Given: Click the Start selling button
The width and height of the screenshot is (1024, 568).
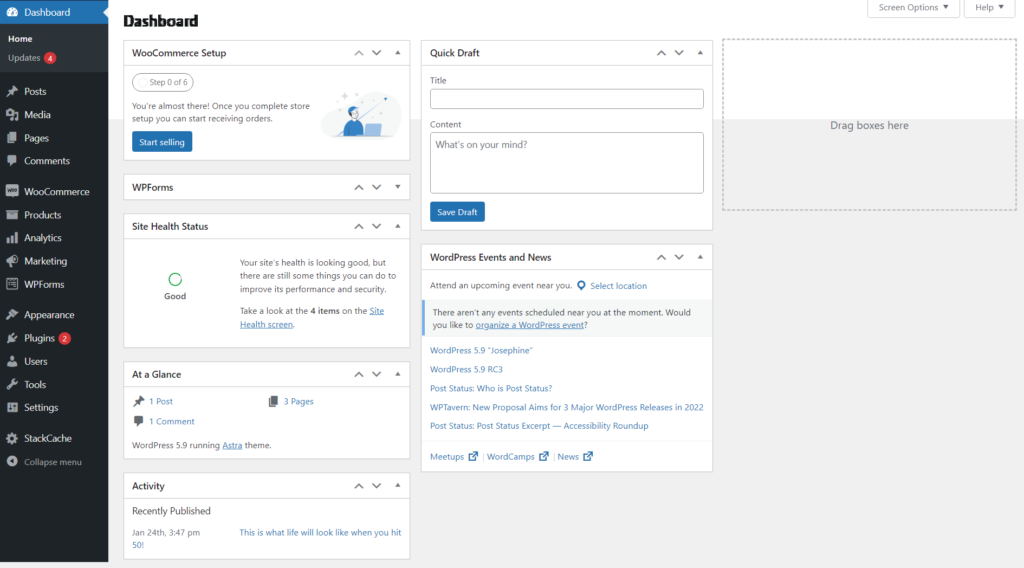Looking at the screenshot, I should (162, 142).
